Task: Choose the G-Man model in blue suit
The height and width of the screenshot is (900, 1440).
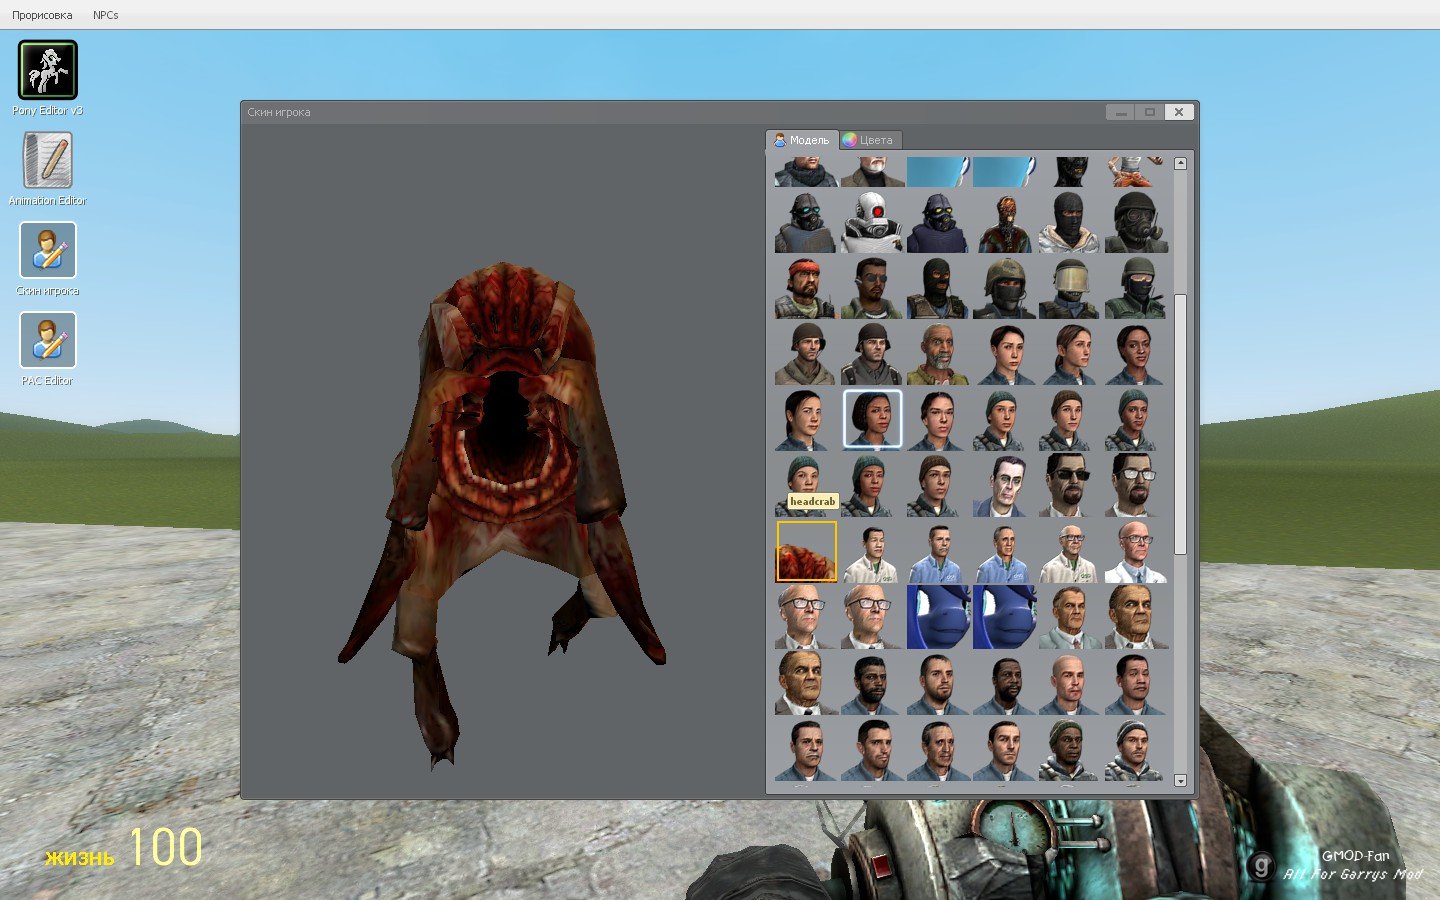Action: tap(1004, 486)
